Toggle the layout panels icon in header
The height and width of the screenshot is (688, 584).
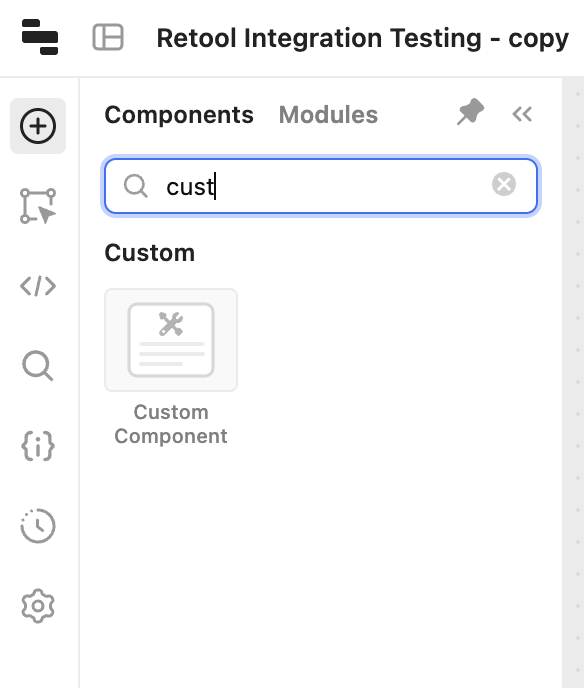pos(108,37)
